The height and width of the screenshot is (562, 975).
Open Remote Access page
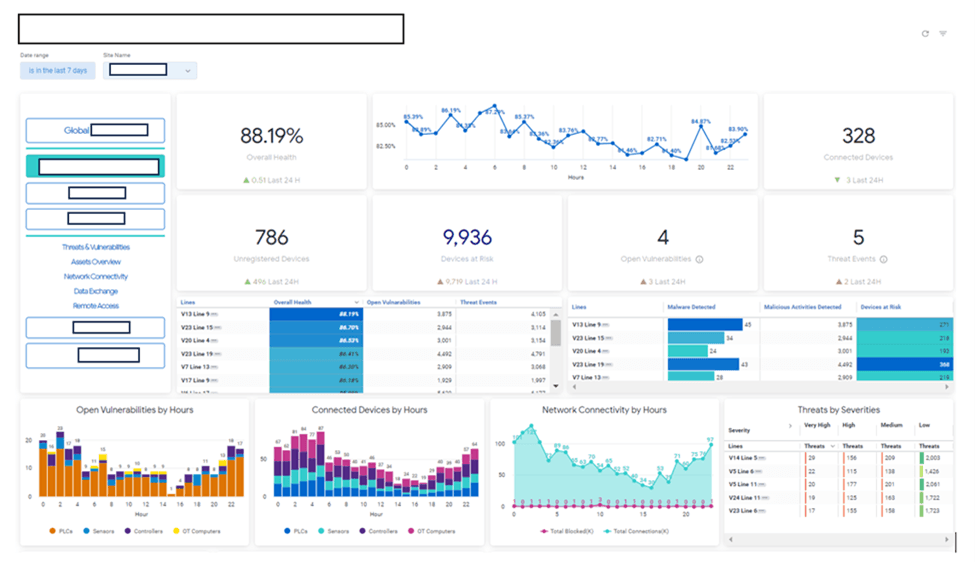(96, 306)
